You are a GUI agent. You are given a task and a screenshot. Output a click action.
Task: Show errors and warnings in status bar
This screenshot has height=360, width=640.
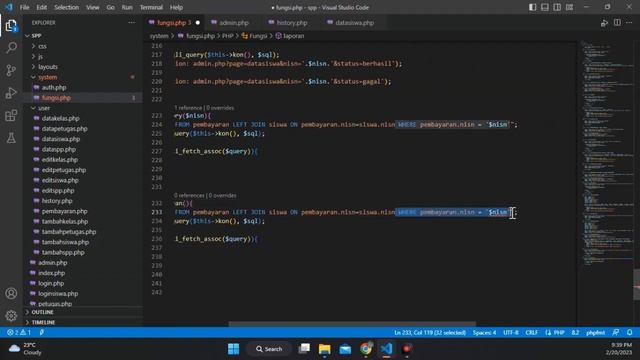[x=19, y=332]
